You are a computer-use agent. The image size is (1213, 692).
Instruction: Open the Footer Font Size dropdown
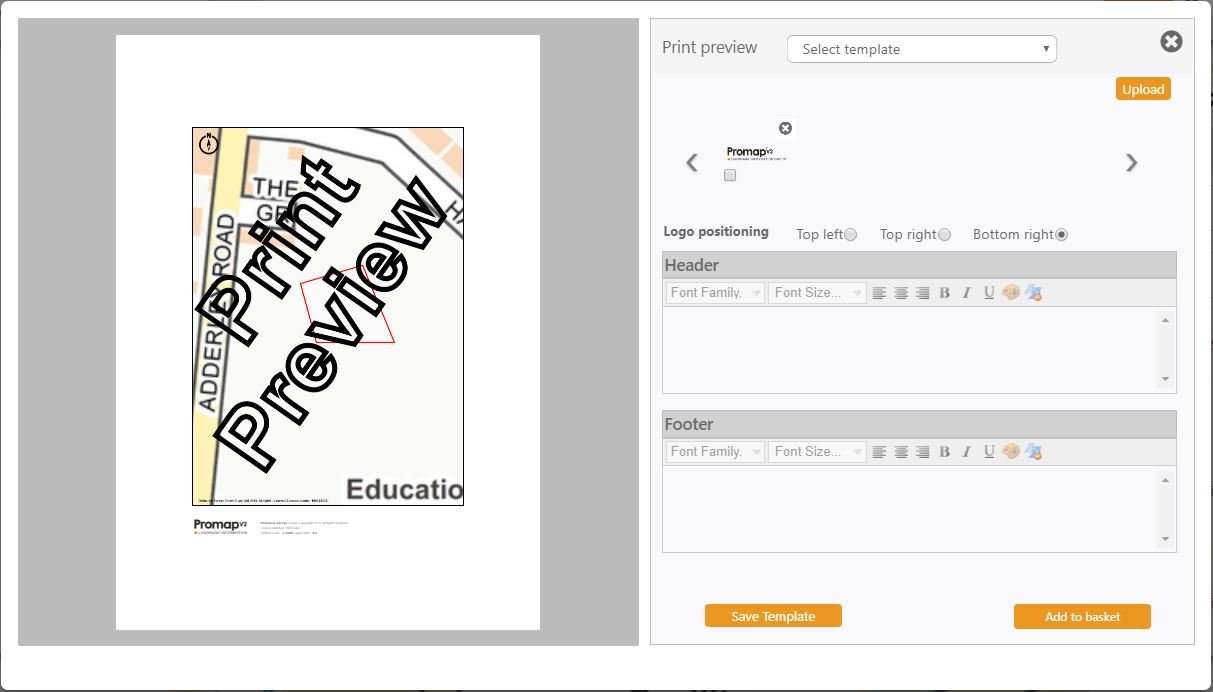818,452
